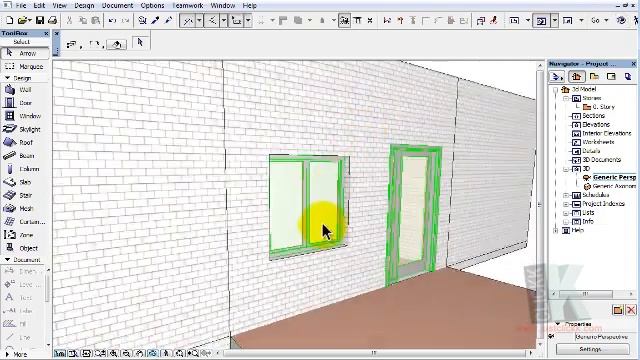Screen dimensions: 640x360
Task: Collapse the Design section in ToolBox
Action: 7,78
